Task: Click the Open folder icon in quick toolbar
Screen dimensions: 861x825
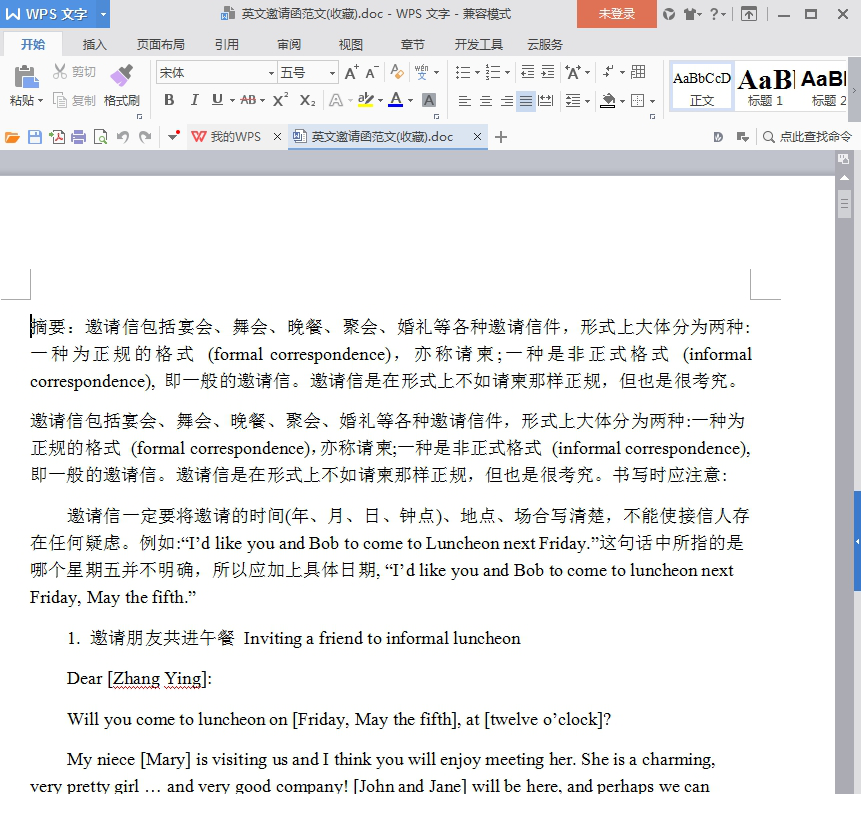Action: [x=12, y=137]
